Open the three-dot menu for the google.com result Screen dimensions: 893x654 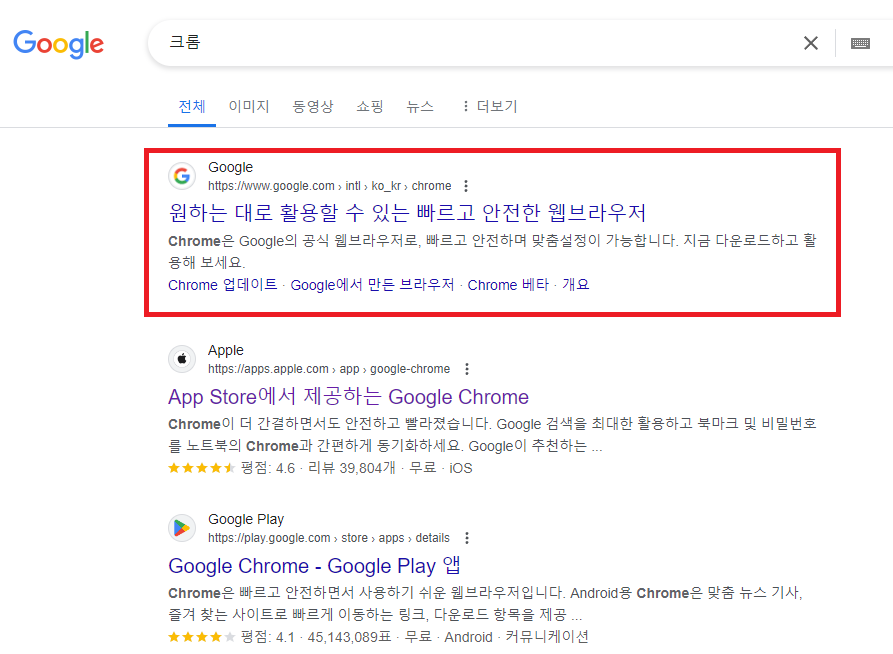(x=466, y=186)
